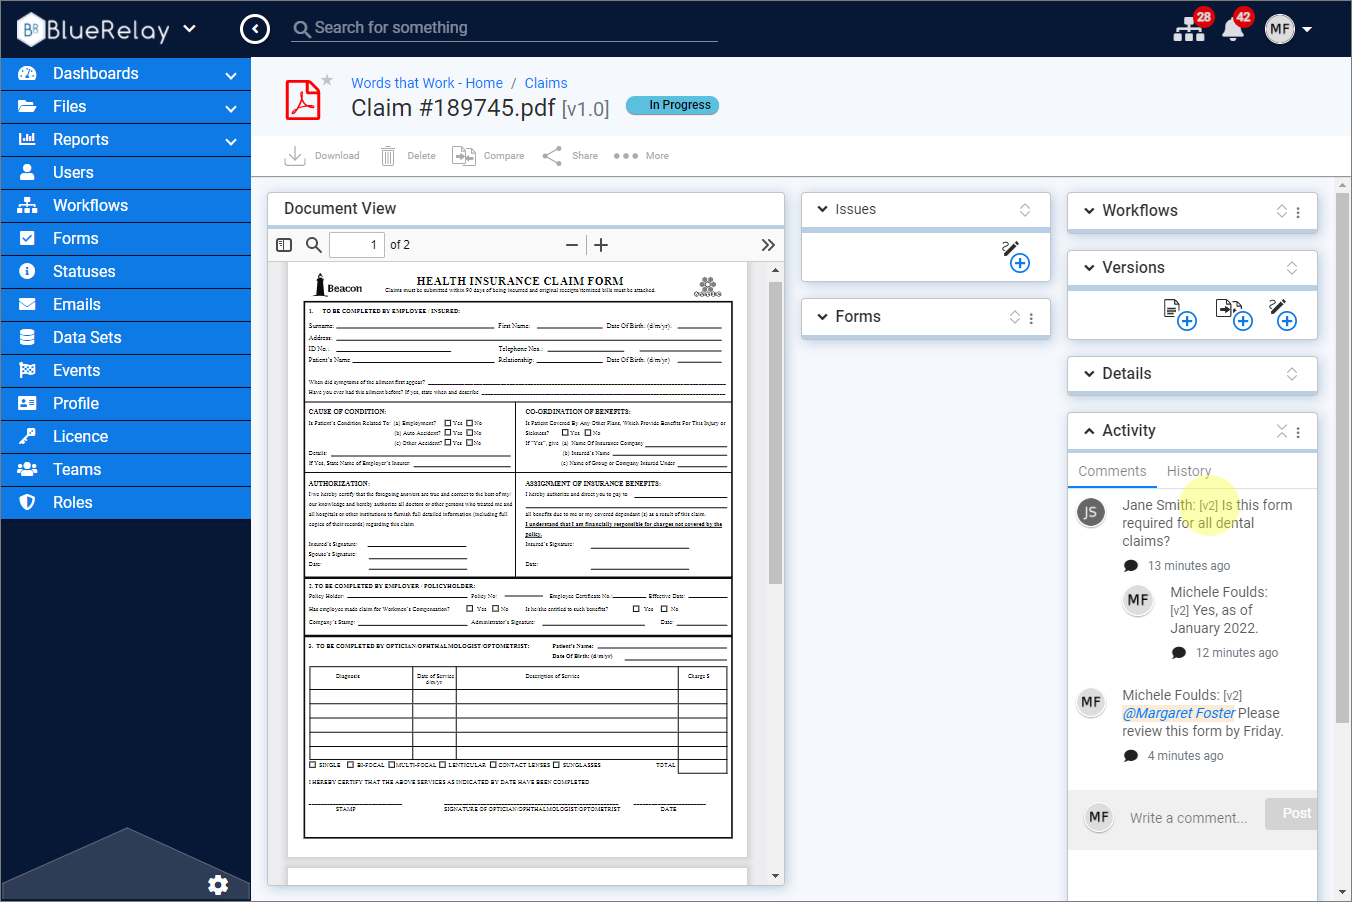Open the More actions ellipsis
Image resolution: width=1352 pixels, height=902 pixels.
point(641,156)
